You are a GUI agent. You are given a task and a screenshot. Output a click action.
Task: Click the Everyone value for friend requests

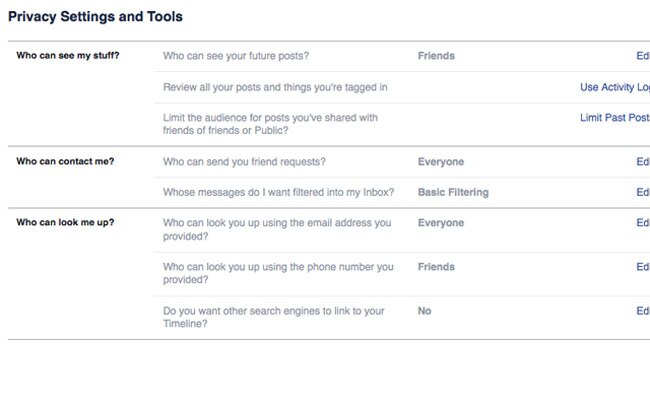(441, 162)
